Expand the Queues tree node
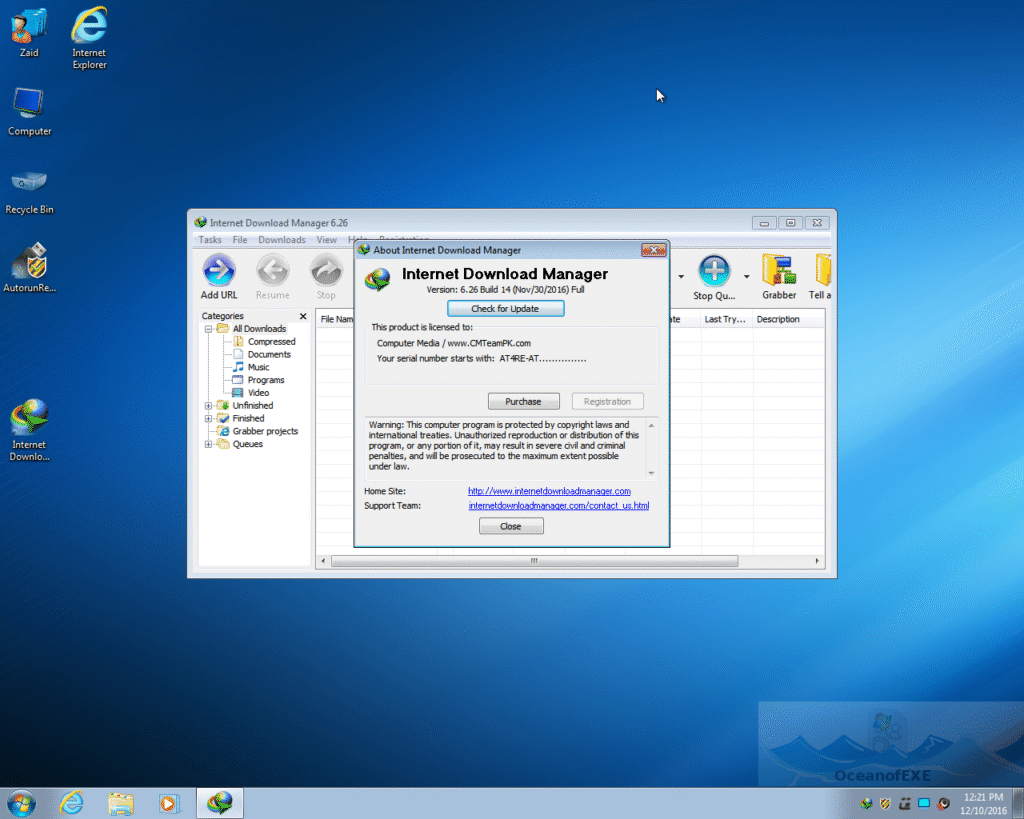 pyautogui.click(x=208, y=444)
